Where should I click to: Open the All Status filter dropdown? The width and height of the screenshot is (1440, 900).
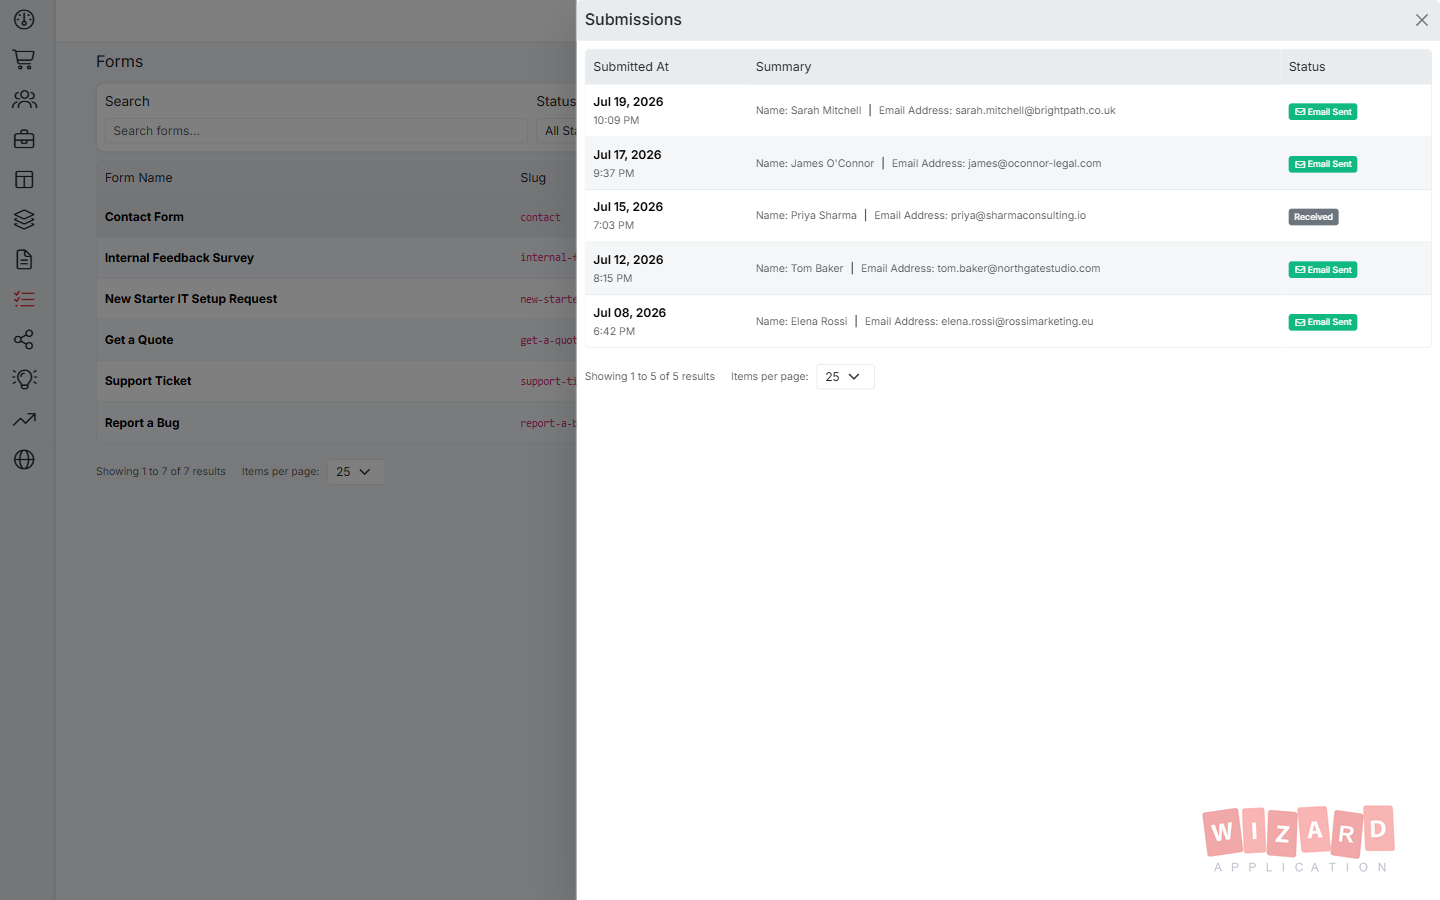(x=557, y=131)
